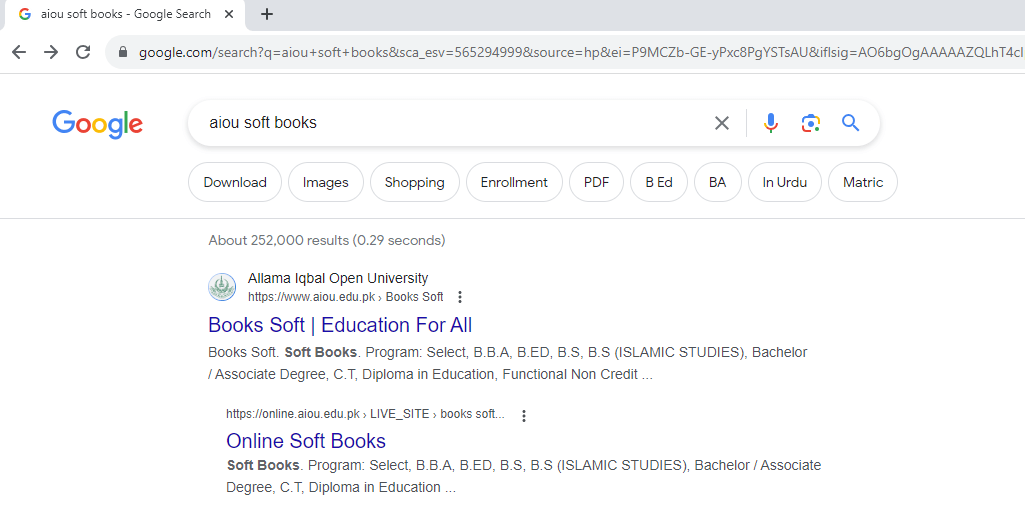Screen dimensions: 1025x523
Task: Click the About 252,000 results text
Action: 327,240
